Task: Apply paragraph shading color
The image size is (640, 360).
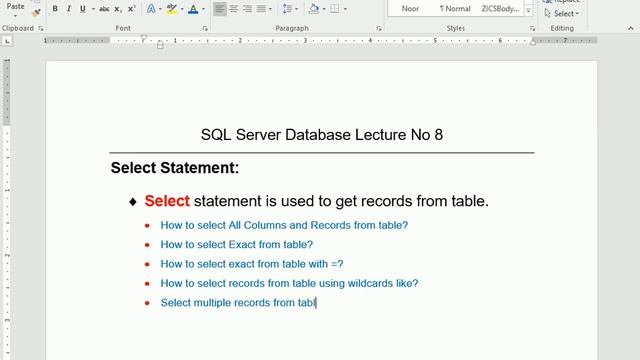Action: tap(314, 9)
